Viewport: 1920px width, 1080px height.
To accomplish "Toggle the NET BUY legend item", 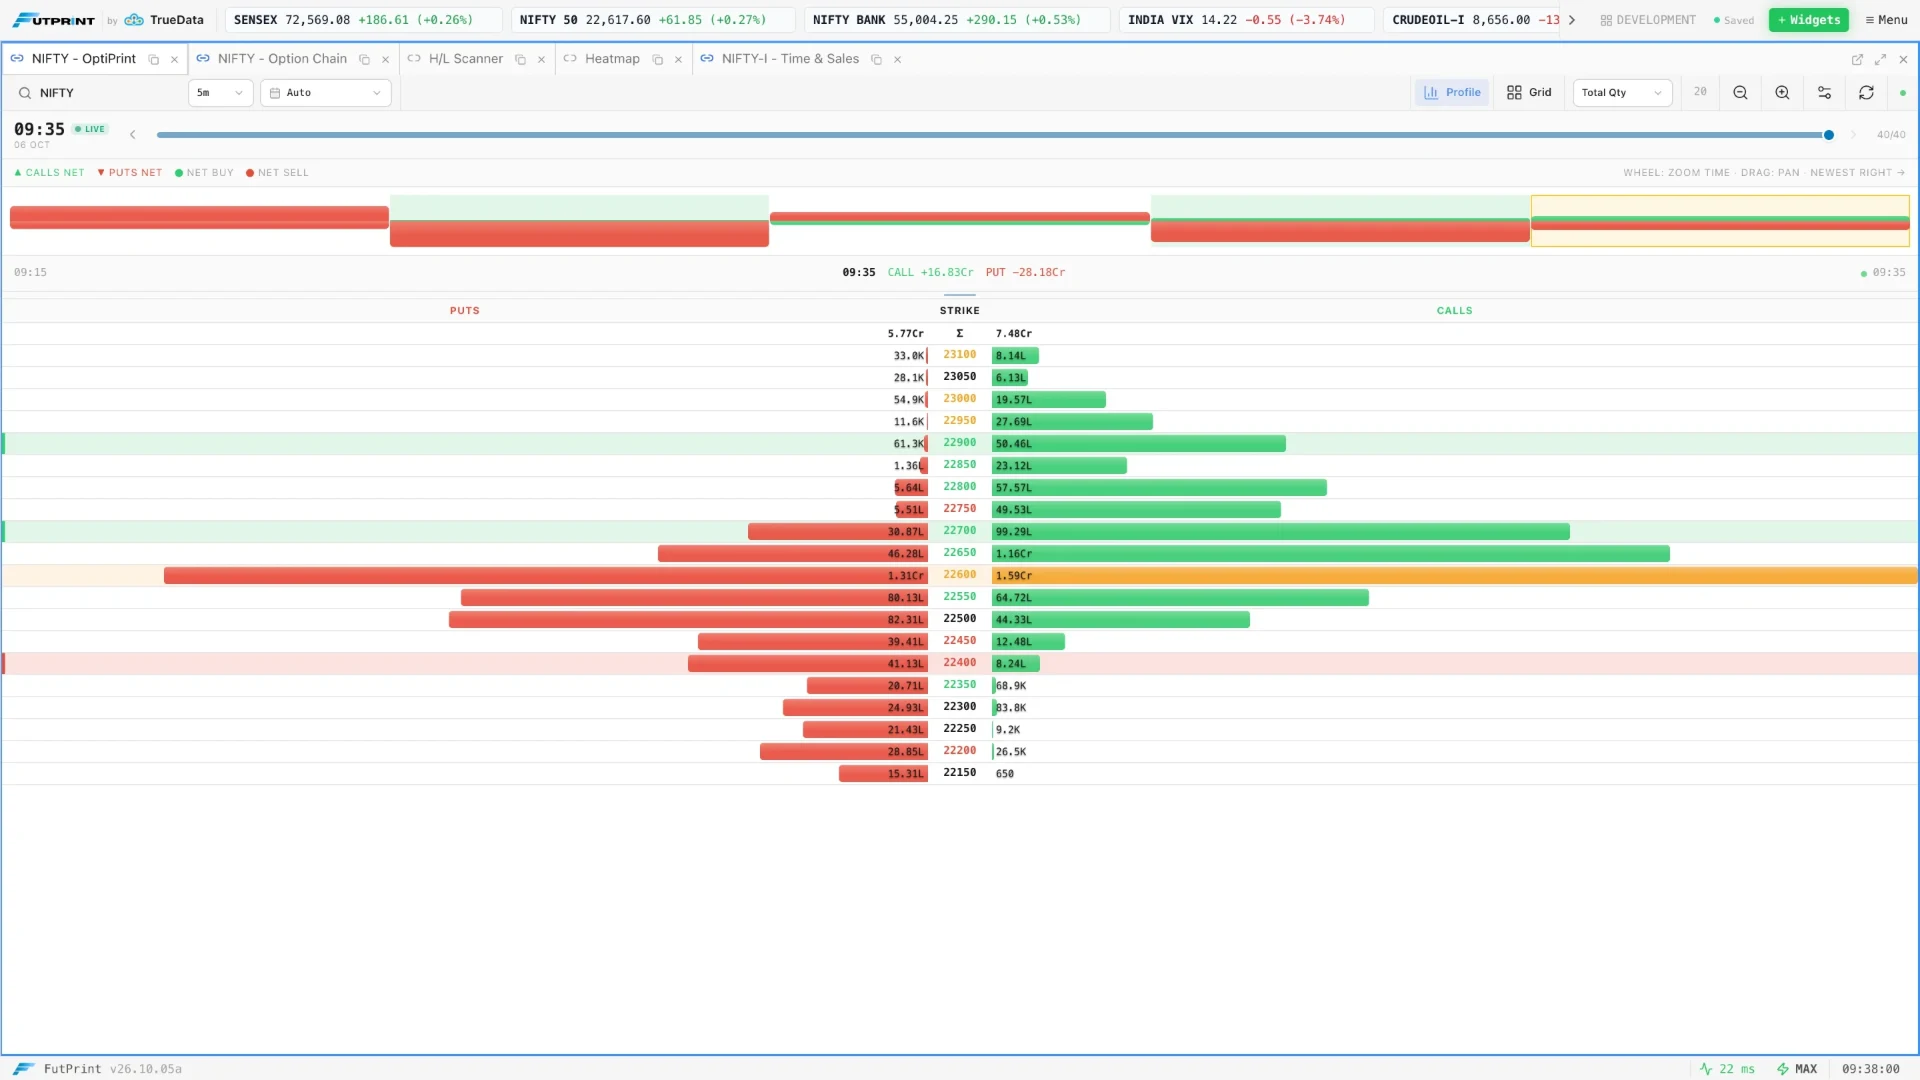I will coord(204,173).
